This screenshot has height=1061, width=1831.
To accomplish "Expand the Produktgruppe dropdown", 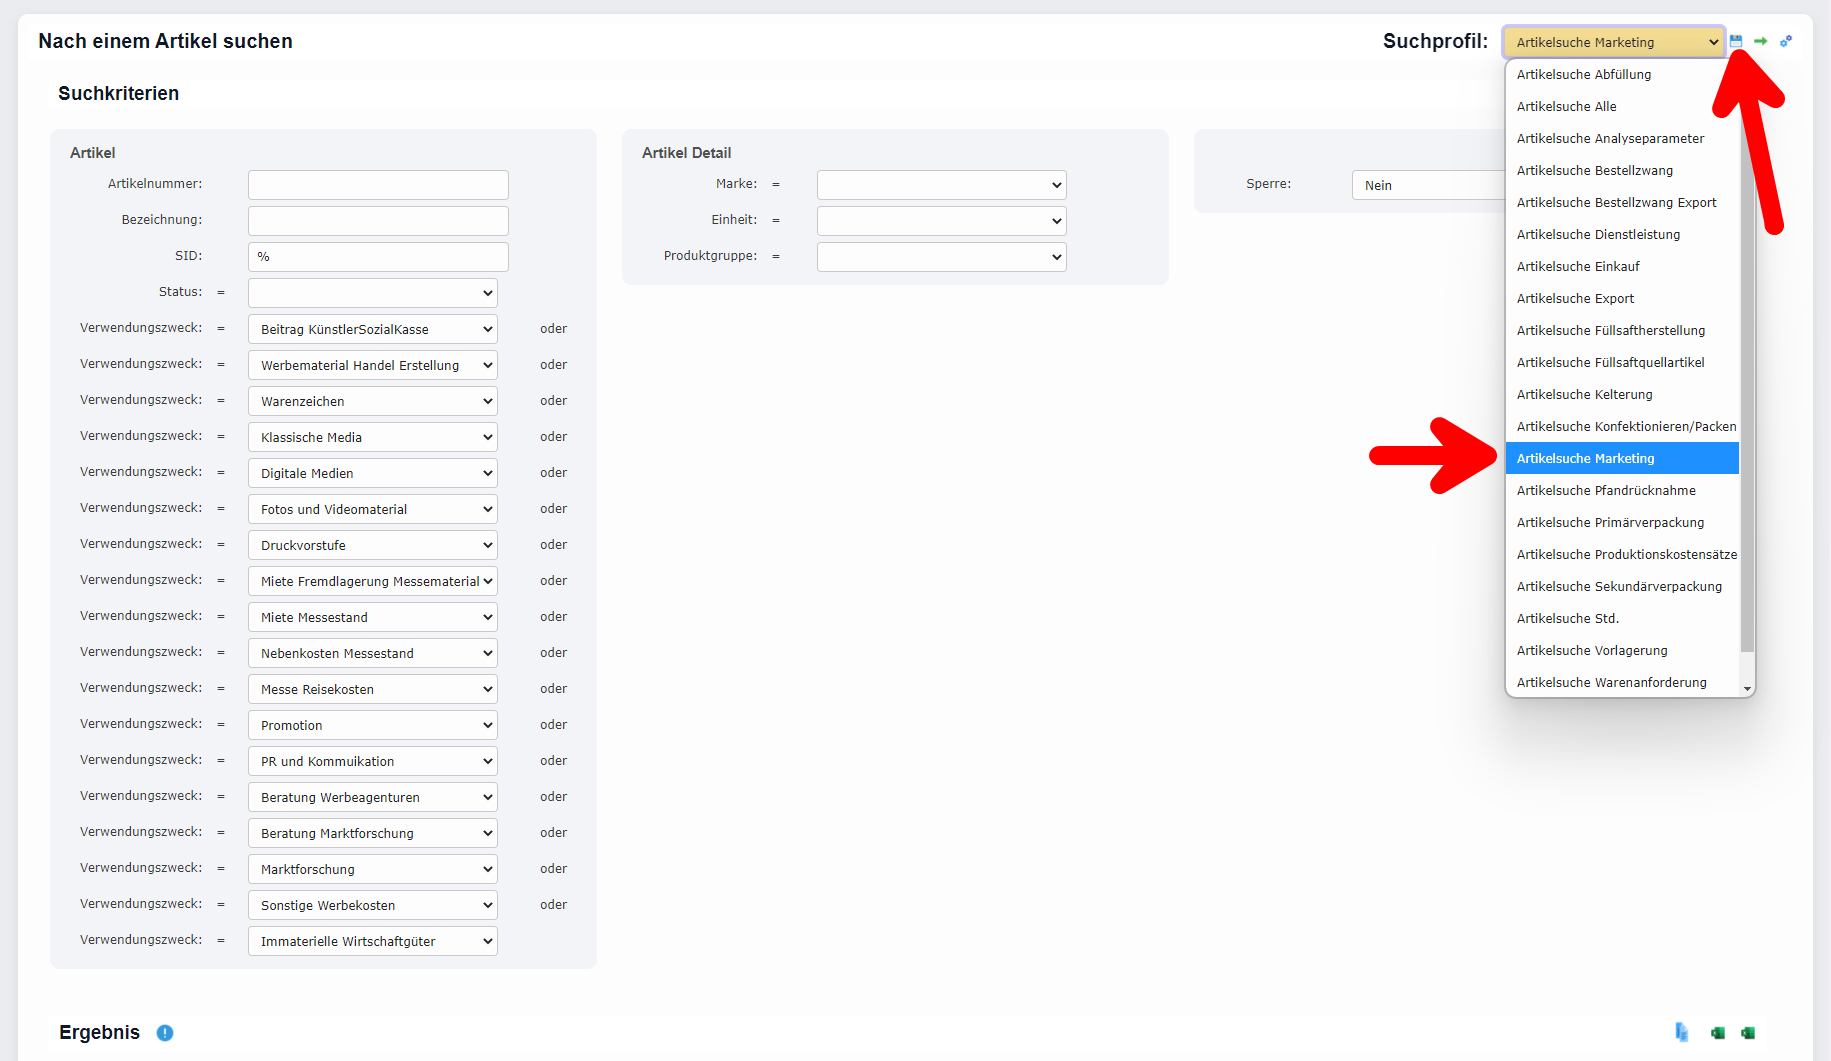I will tap(941, 257).
